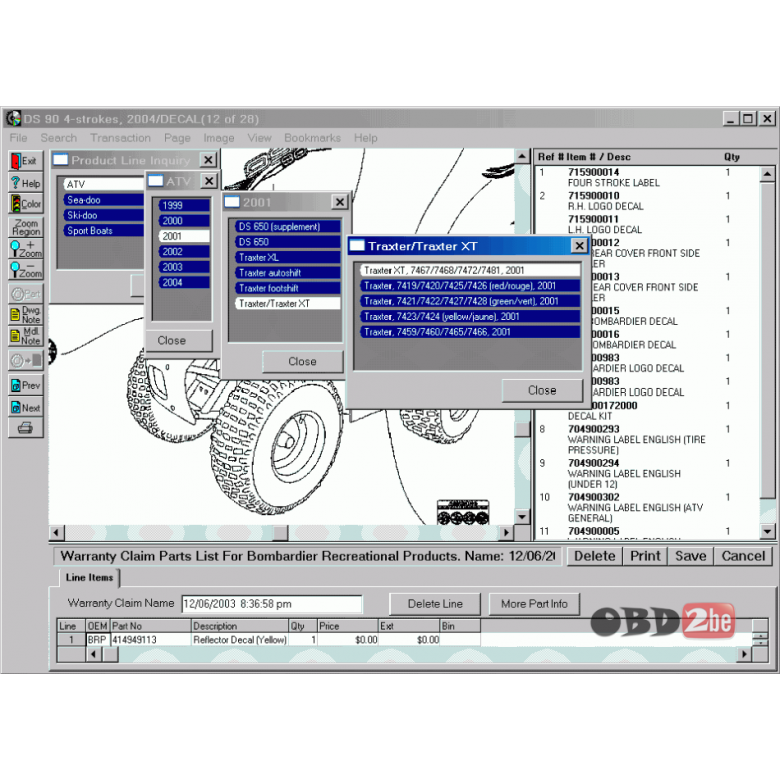Select Traxter 7419/7420/7425/7426 (red/rouge)
780x780 pixels.
pyautogui.click(x=470, y=286)
